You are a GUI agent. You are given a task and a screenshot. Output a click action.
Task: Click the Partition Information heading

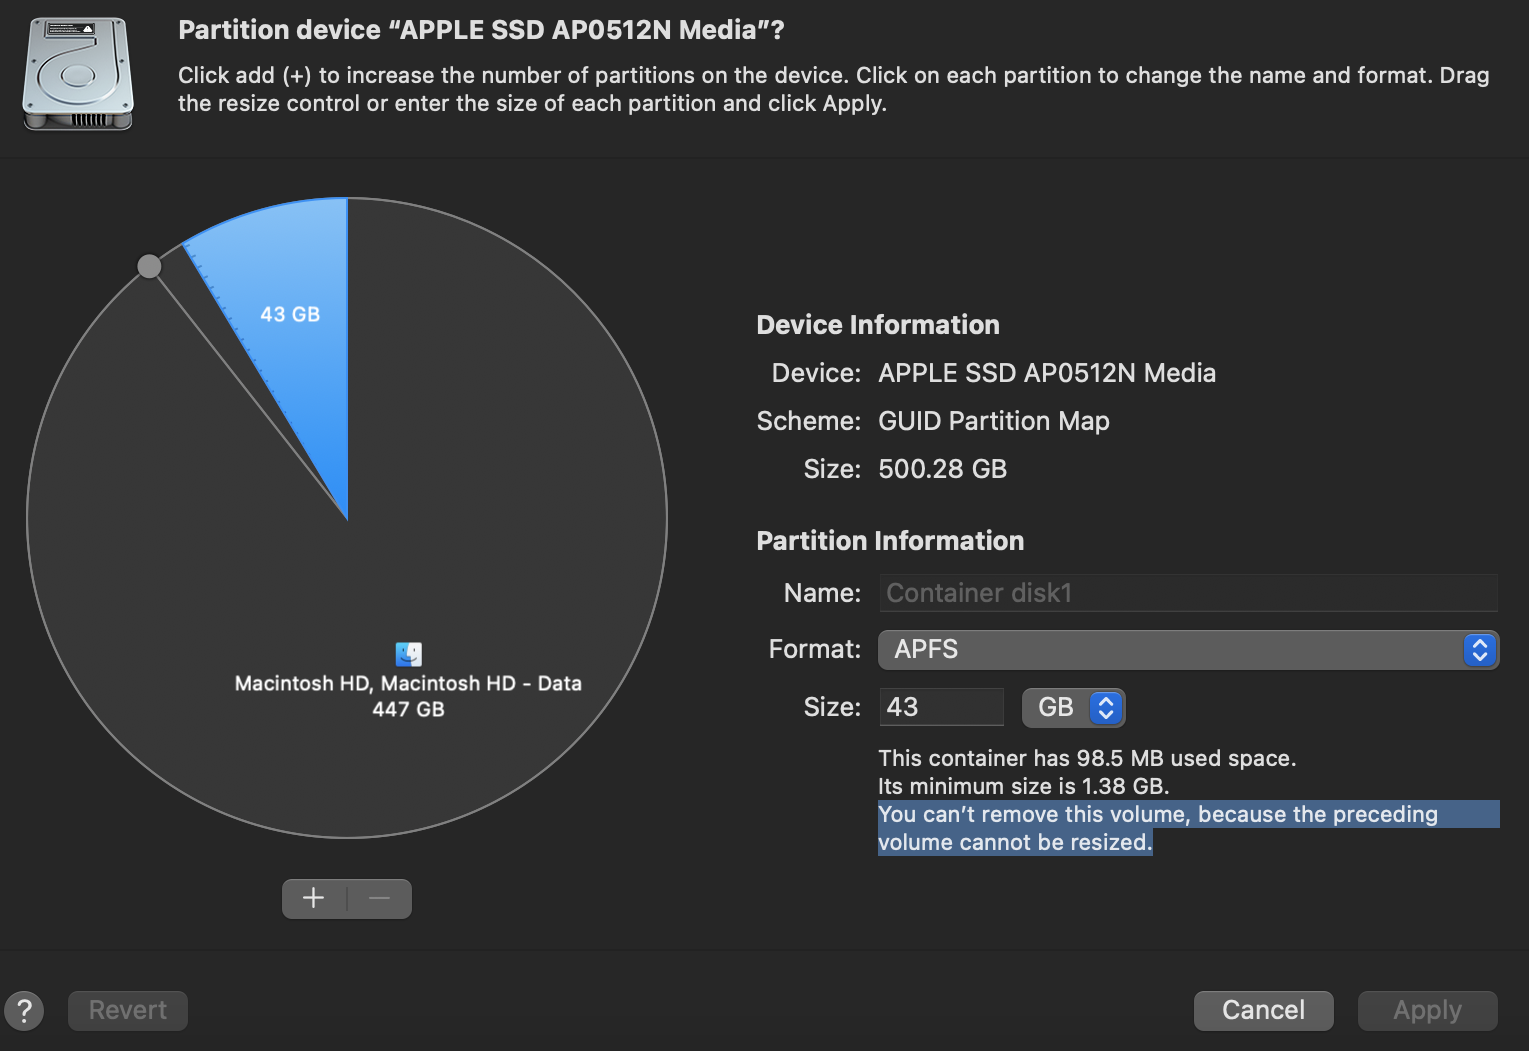click(890, 541)
